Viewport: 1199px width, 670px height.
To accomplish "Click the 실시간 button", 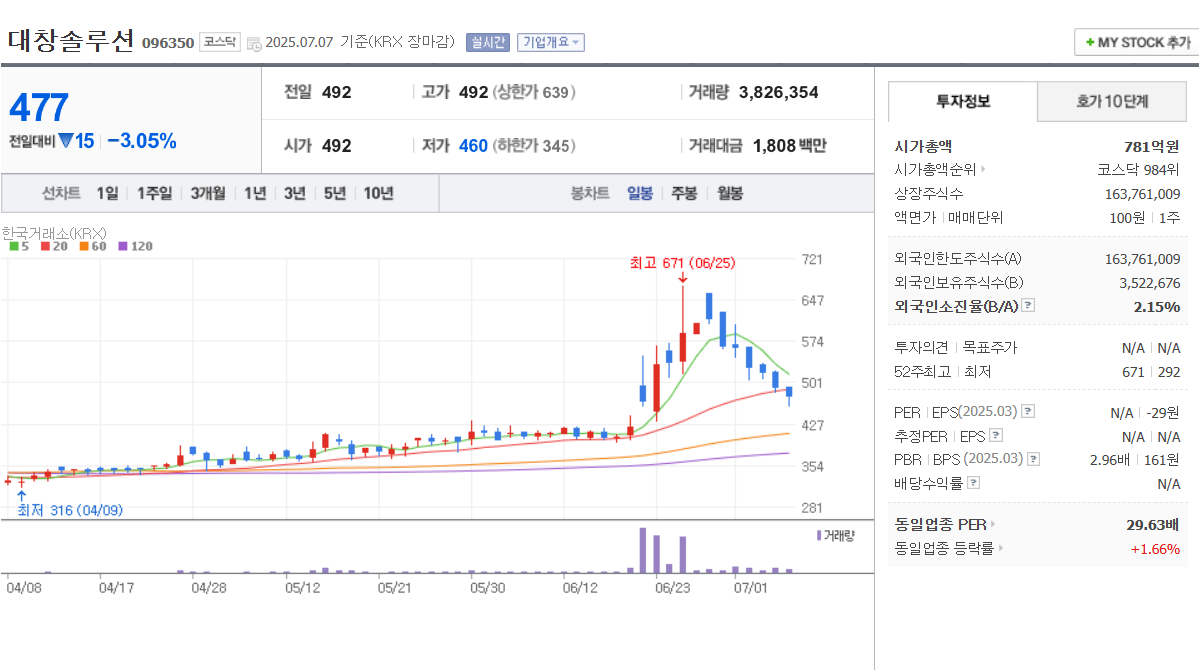I will (488, 42).
